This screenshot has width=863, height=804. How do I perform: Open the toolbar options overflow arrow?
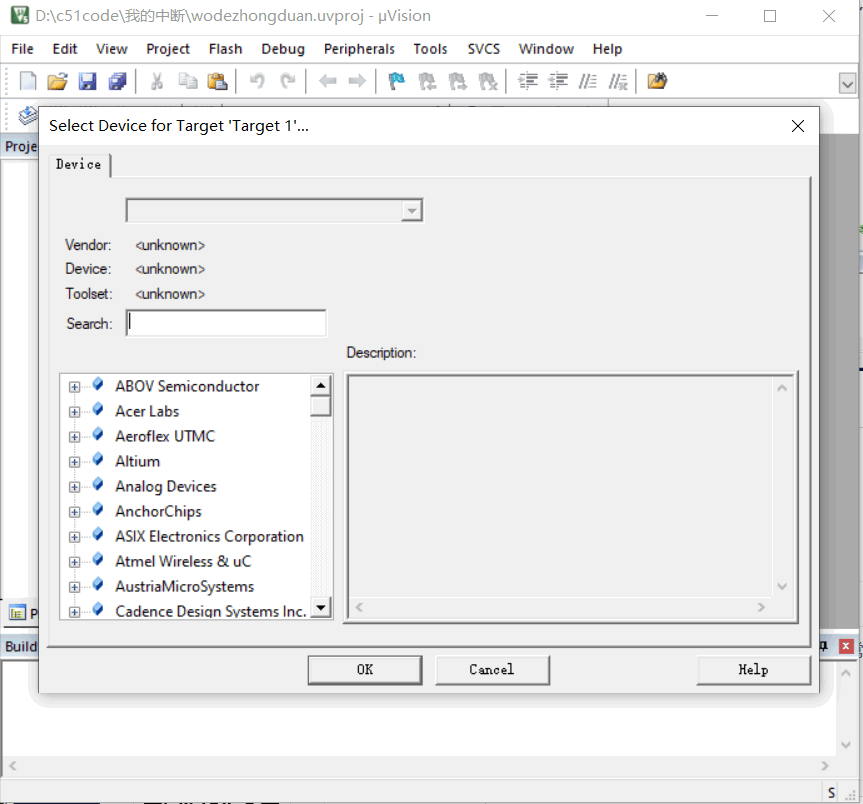coord(847,84)
